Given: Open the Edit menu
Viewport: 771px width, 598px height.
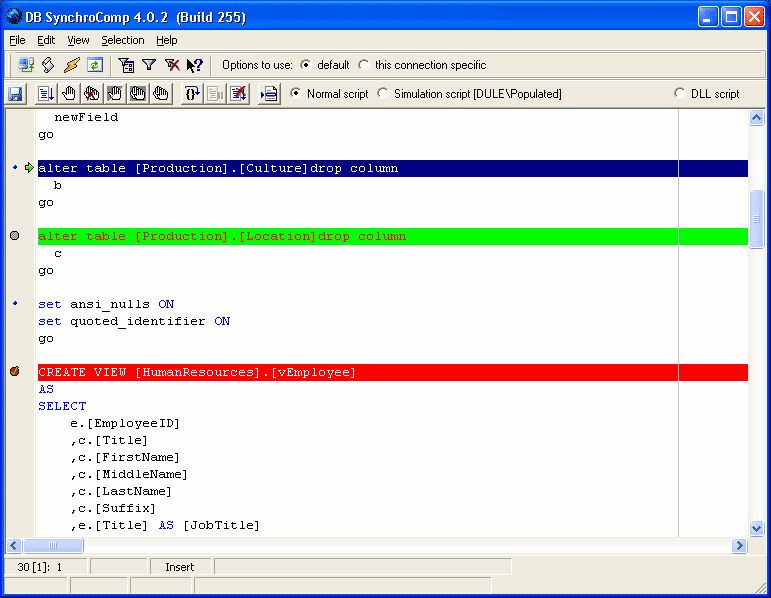Looking at the screenshot, I should click(46, 40).
